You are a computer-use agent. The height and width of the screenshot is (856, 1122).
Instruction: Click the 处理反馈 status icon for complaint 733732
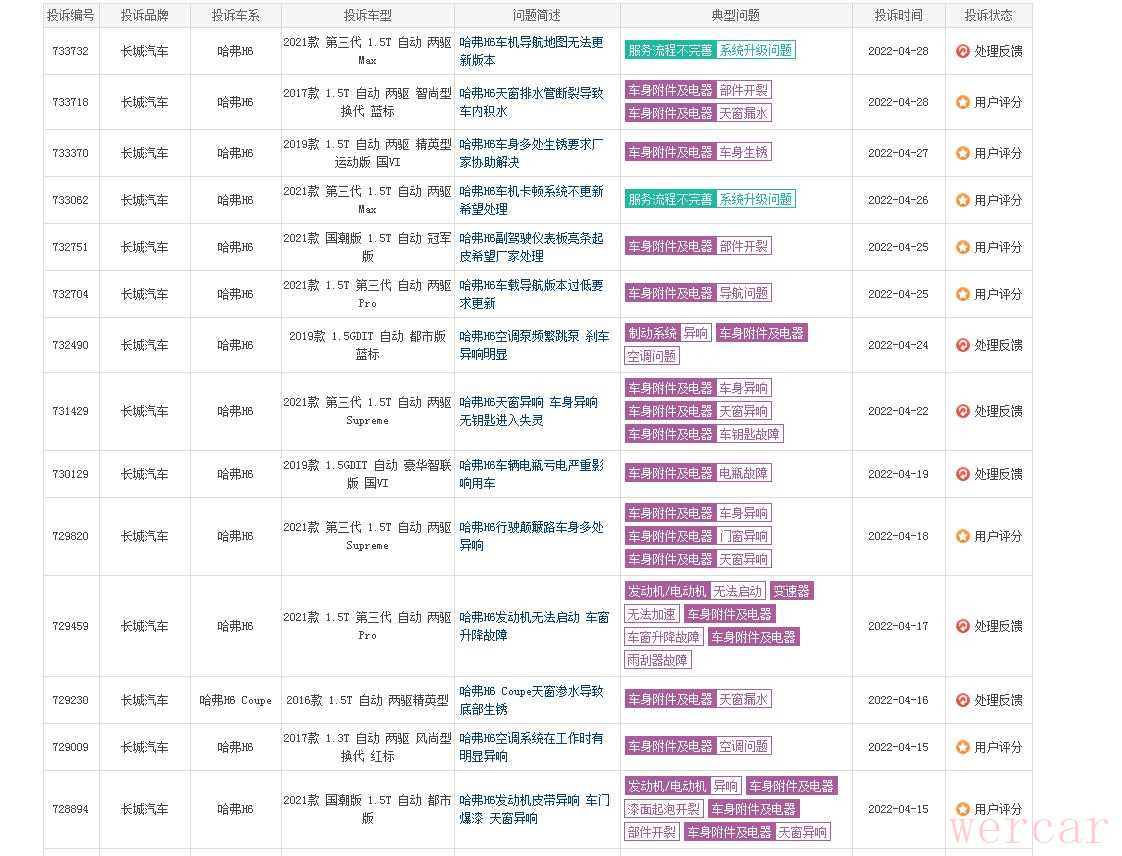(963, 51)
